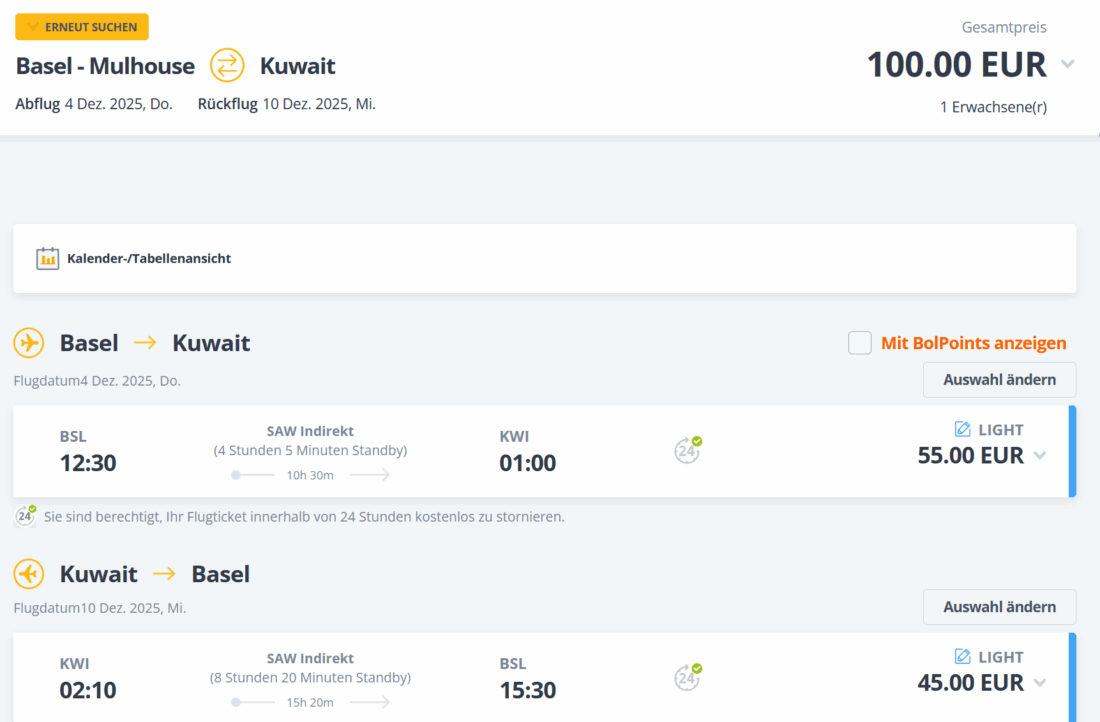Expand the 45.00 EUR fare details arrow
The image size is (1100, 722).
[x=1040, y=683]
